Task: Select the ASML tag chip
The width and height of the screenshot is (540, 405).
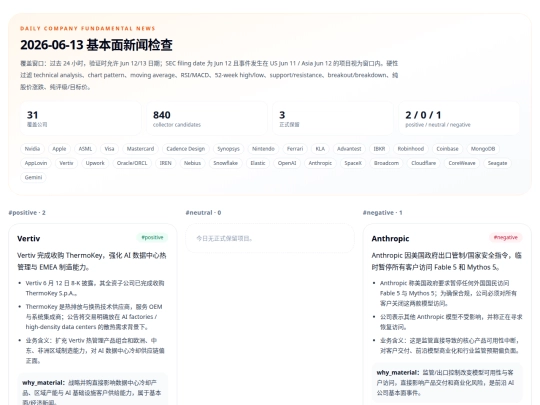Action: (85, 149)
